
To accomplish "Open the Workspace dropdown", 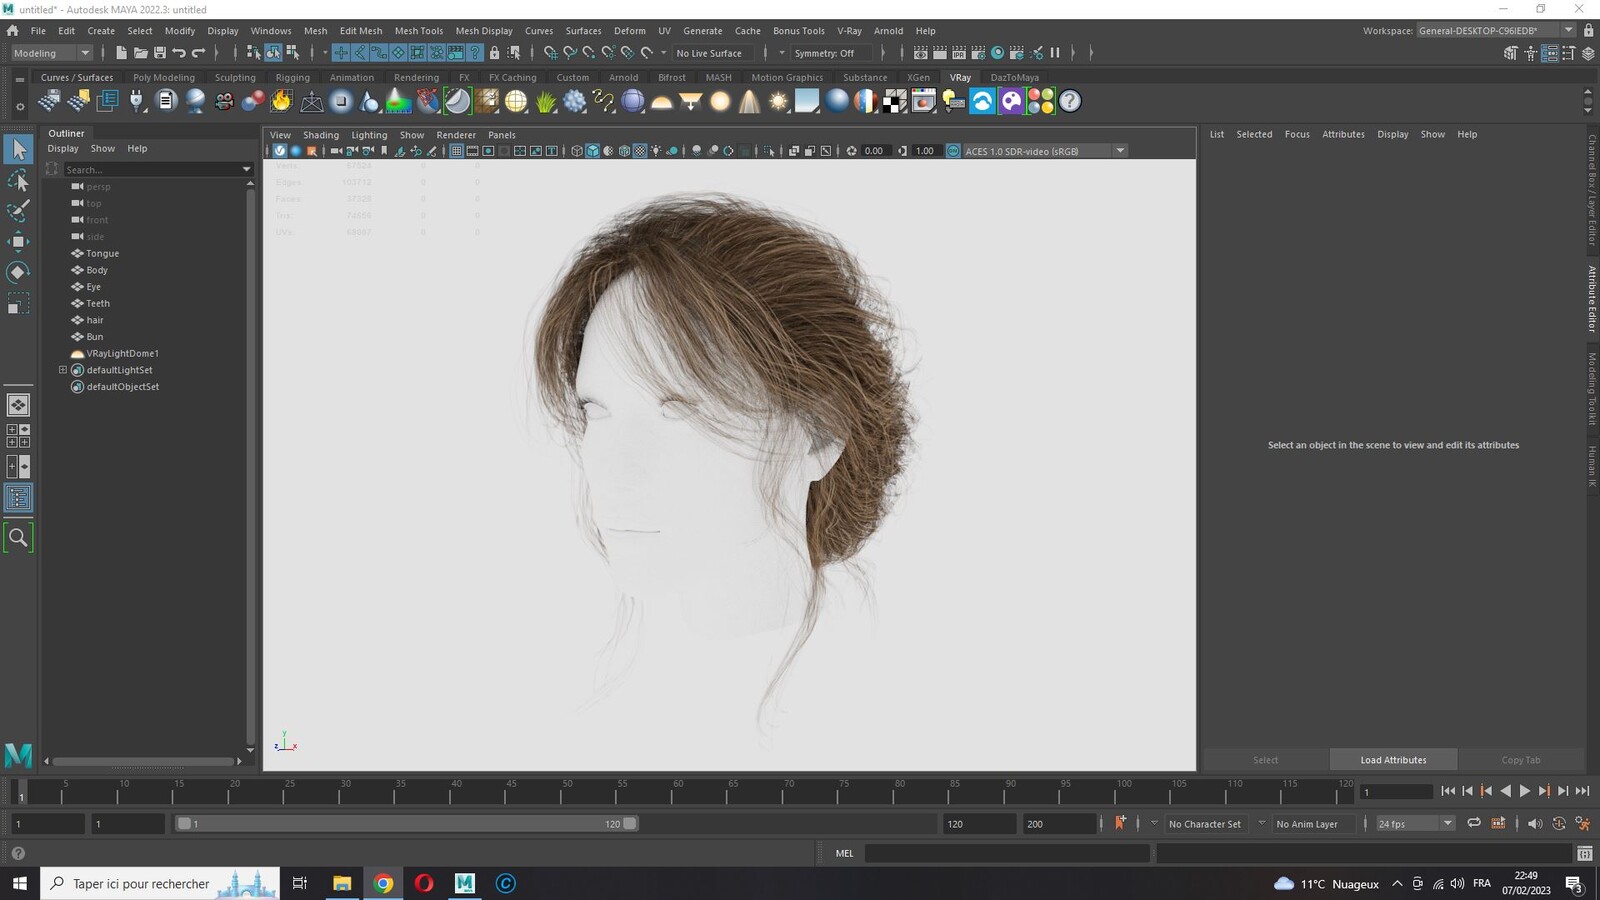I will 1496,31.
